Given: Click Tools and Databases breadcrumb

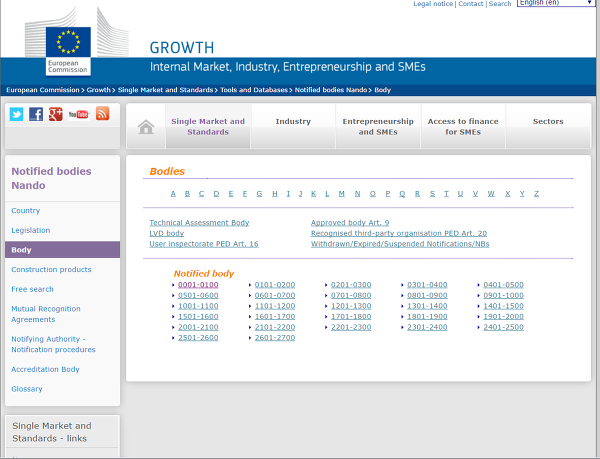Looking at the screenshot, I should pos(254,90).
